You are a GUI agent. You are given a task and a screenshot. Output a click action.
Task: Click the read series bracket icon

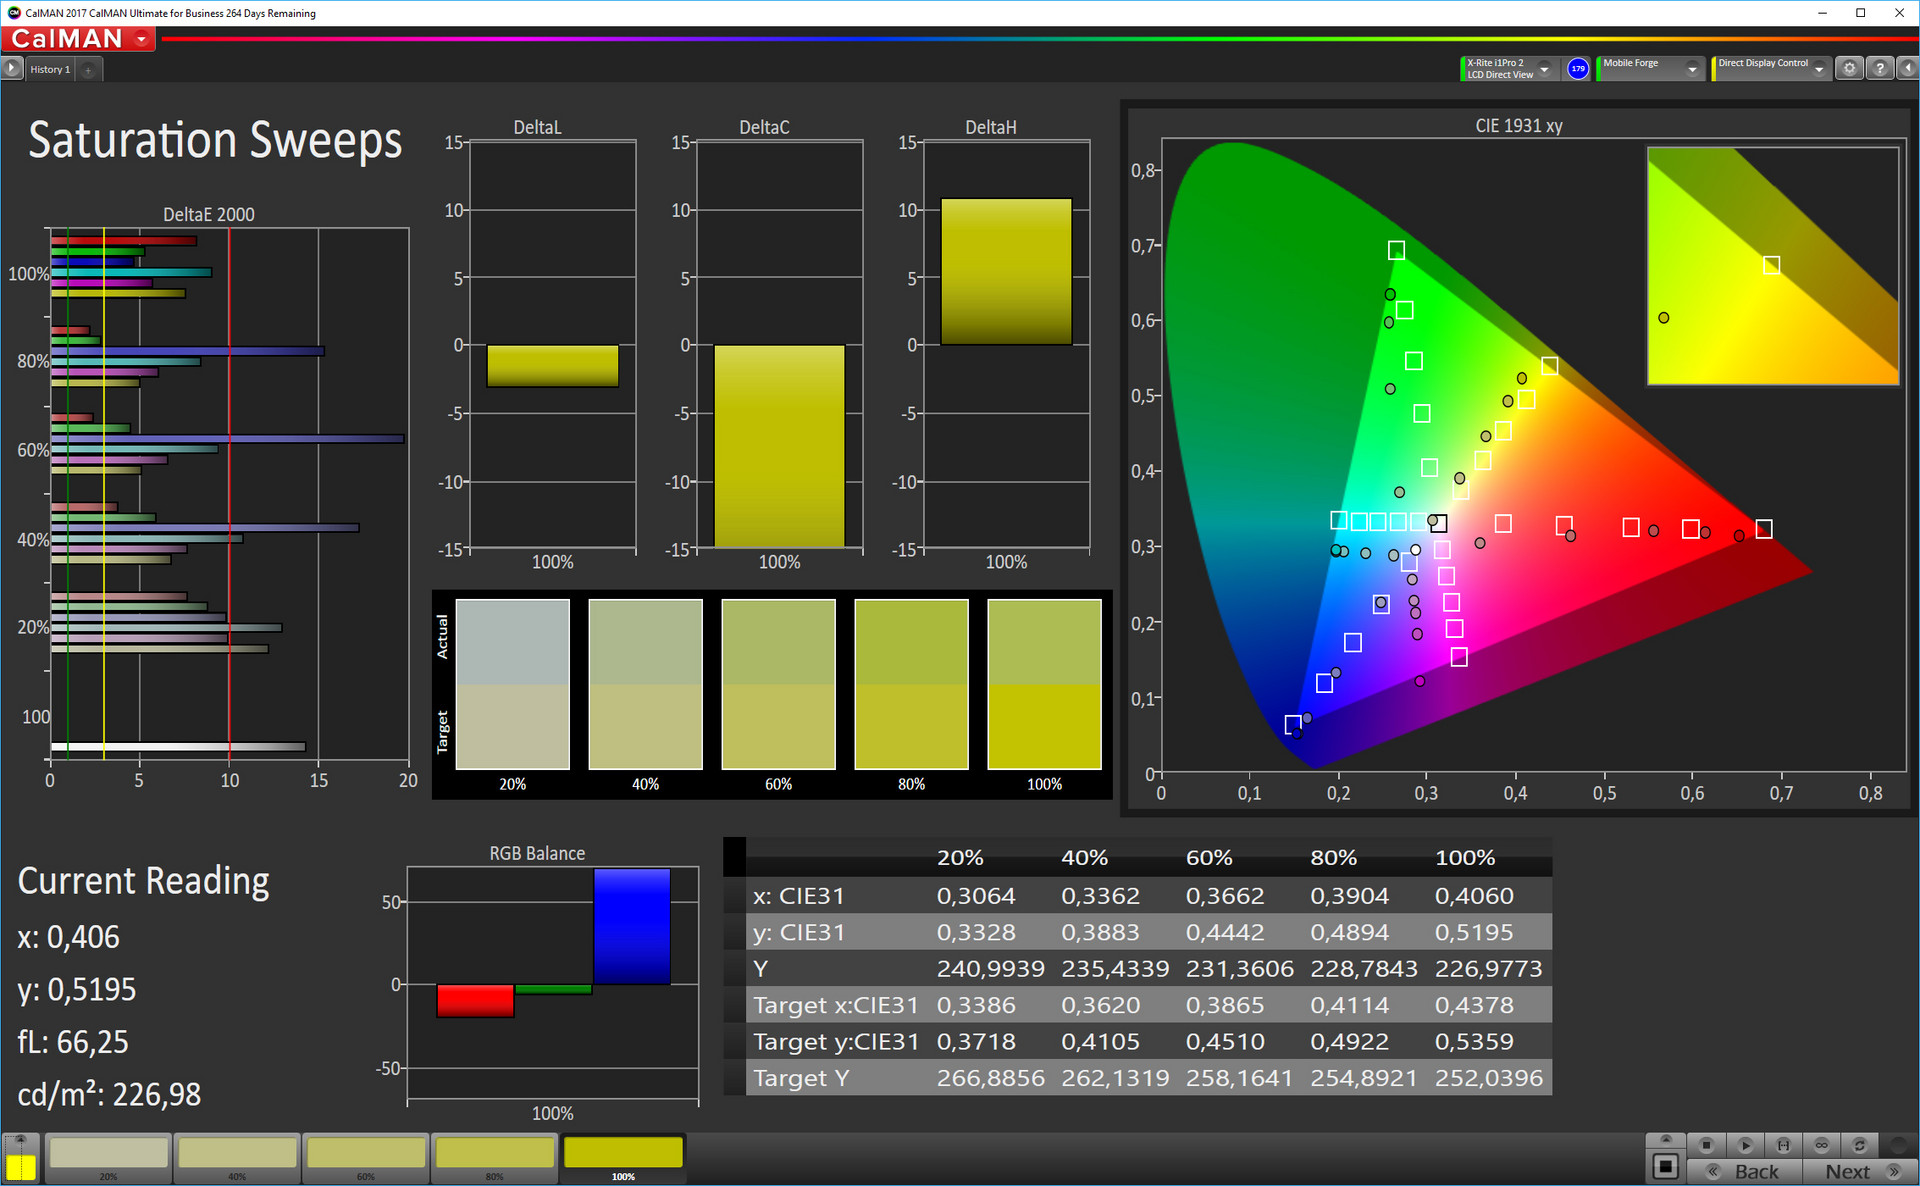(1783, 1145)
